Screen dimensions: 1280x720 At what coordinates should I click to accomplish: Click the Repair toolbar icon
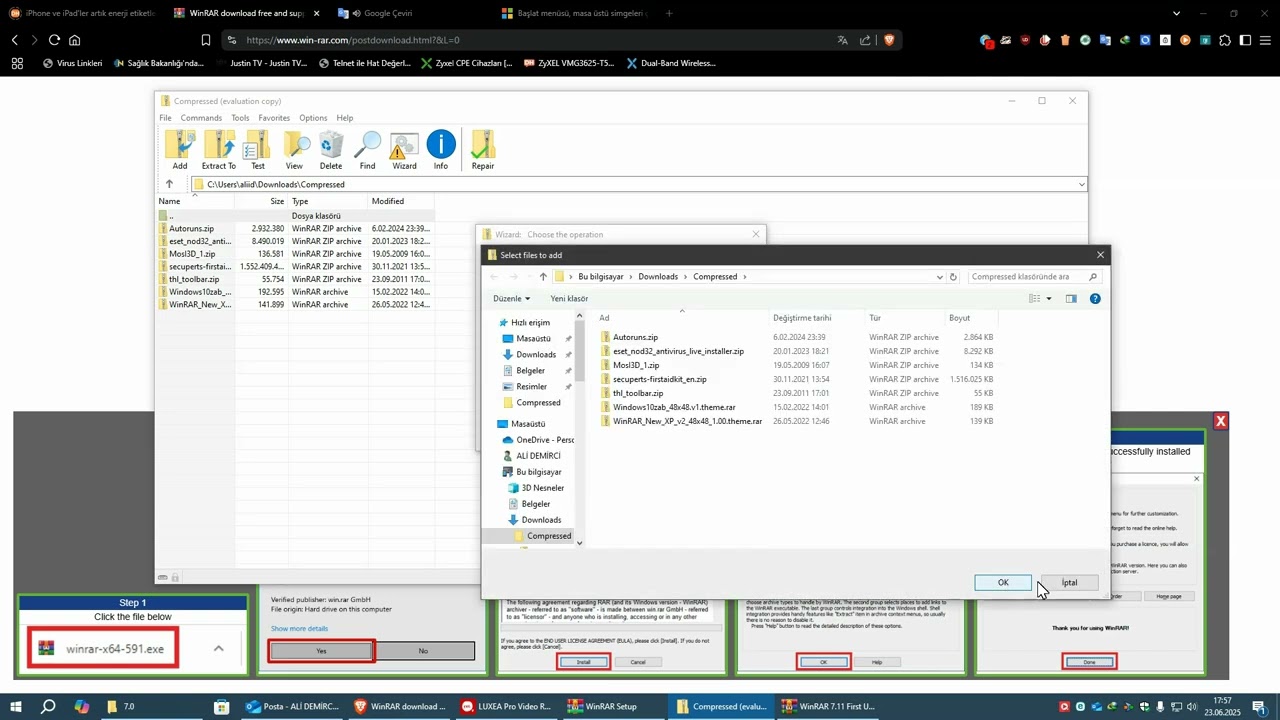pos(483,150)
